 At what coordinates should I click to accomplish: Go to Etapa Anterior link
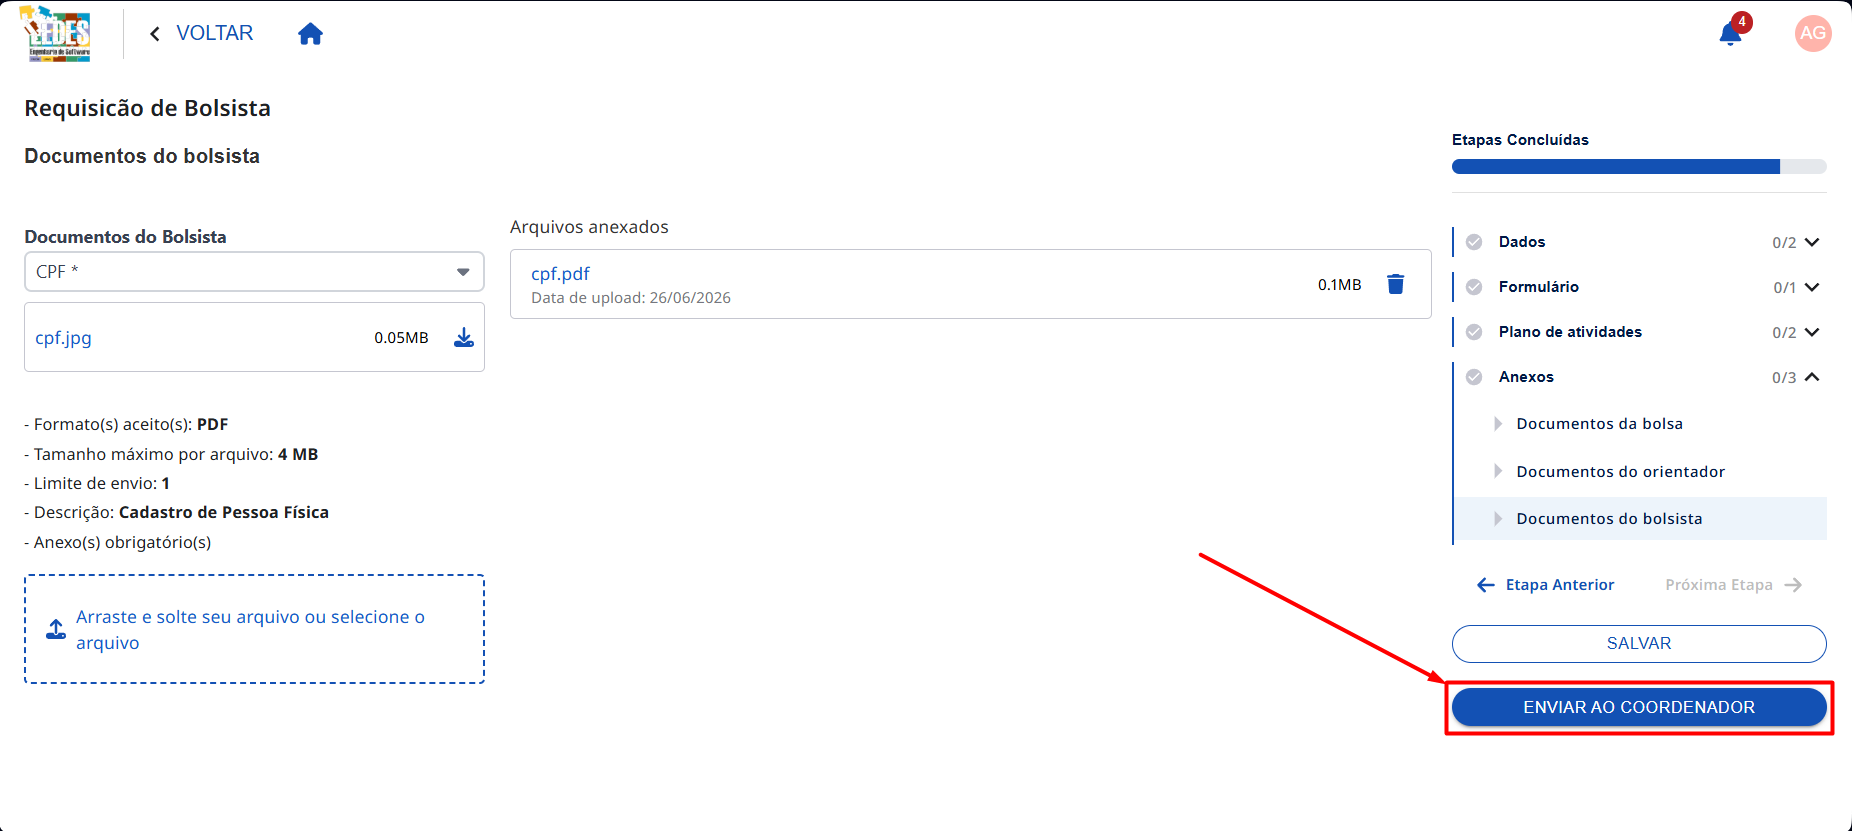coord(1546,585)
